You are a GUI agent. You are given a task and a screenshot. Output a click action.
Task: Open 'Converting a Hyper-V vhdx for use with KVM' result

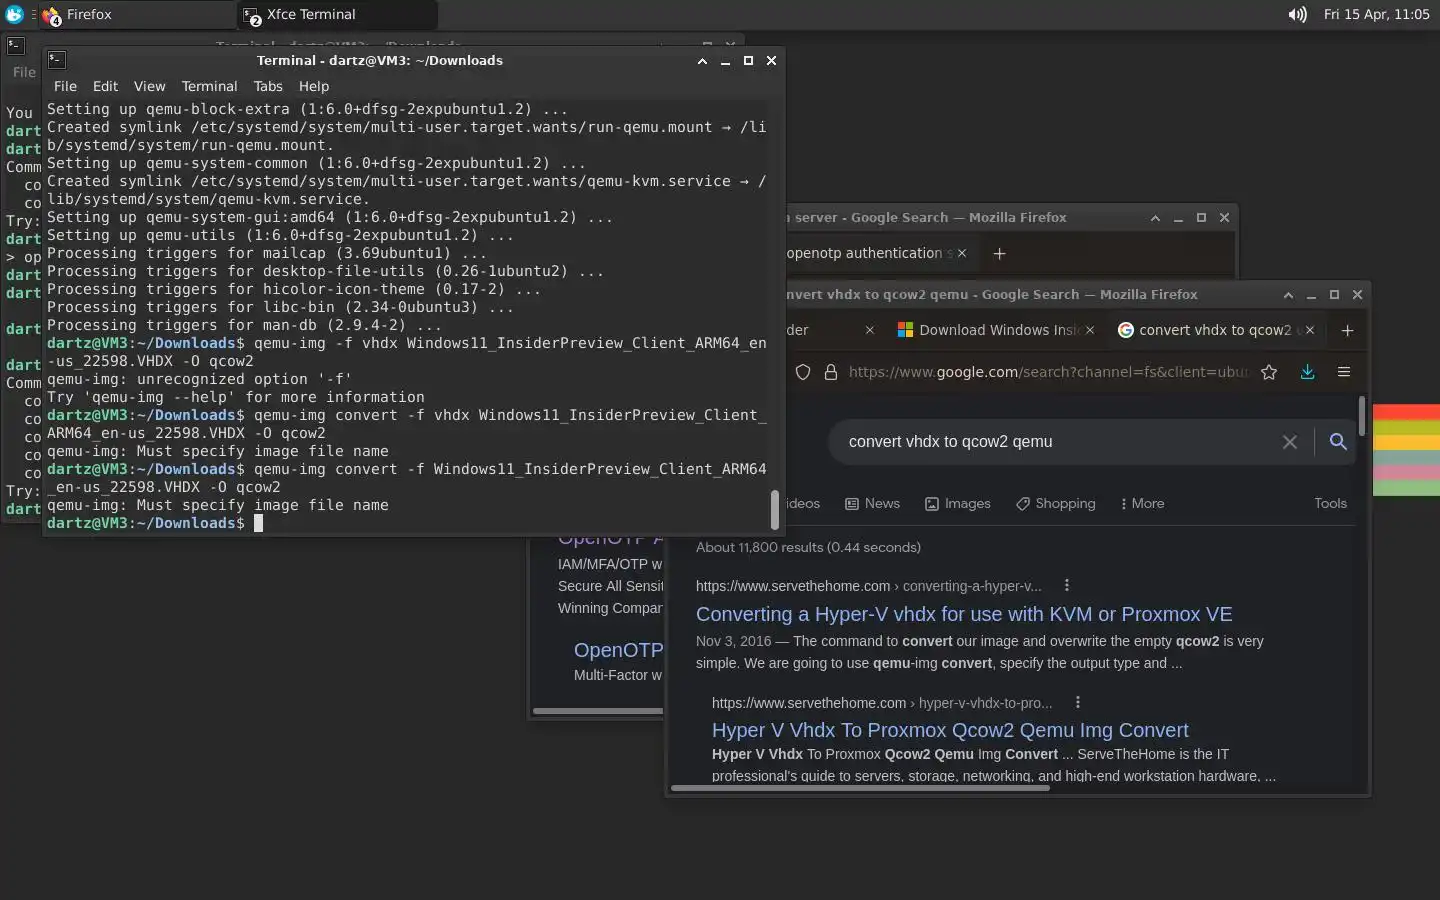[964, 614]
